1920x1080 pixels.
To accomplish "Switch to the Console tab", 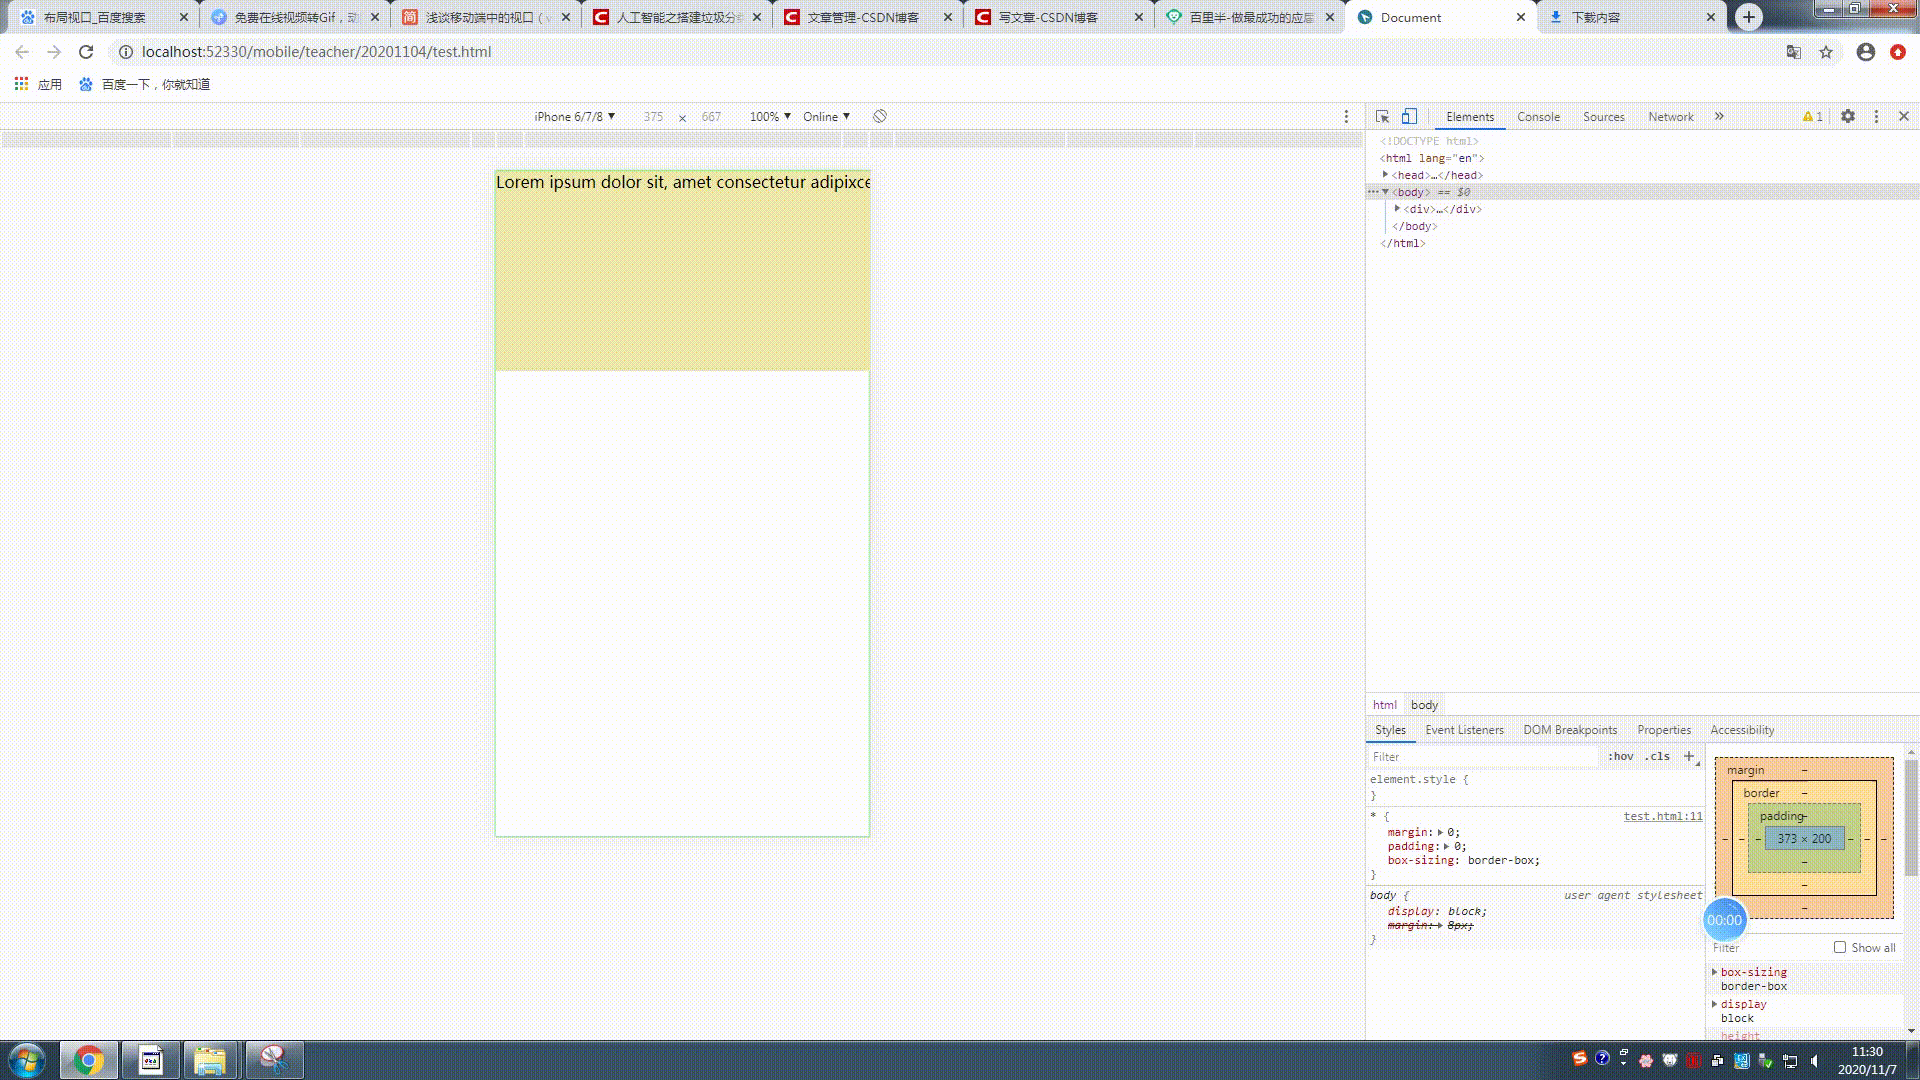I will pyautogui.click(x=1538, y=117).
